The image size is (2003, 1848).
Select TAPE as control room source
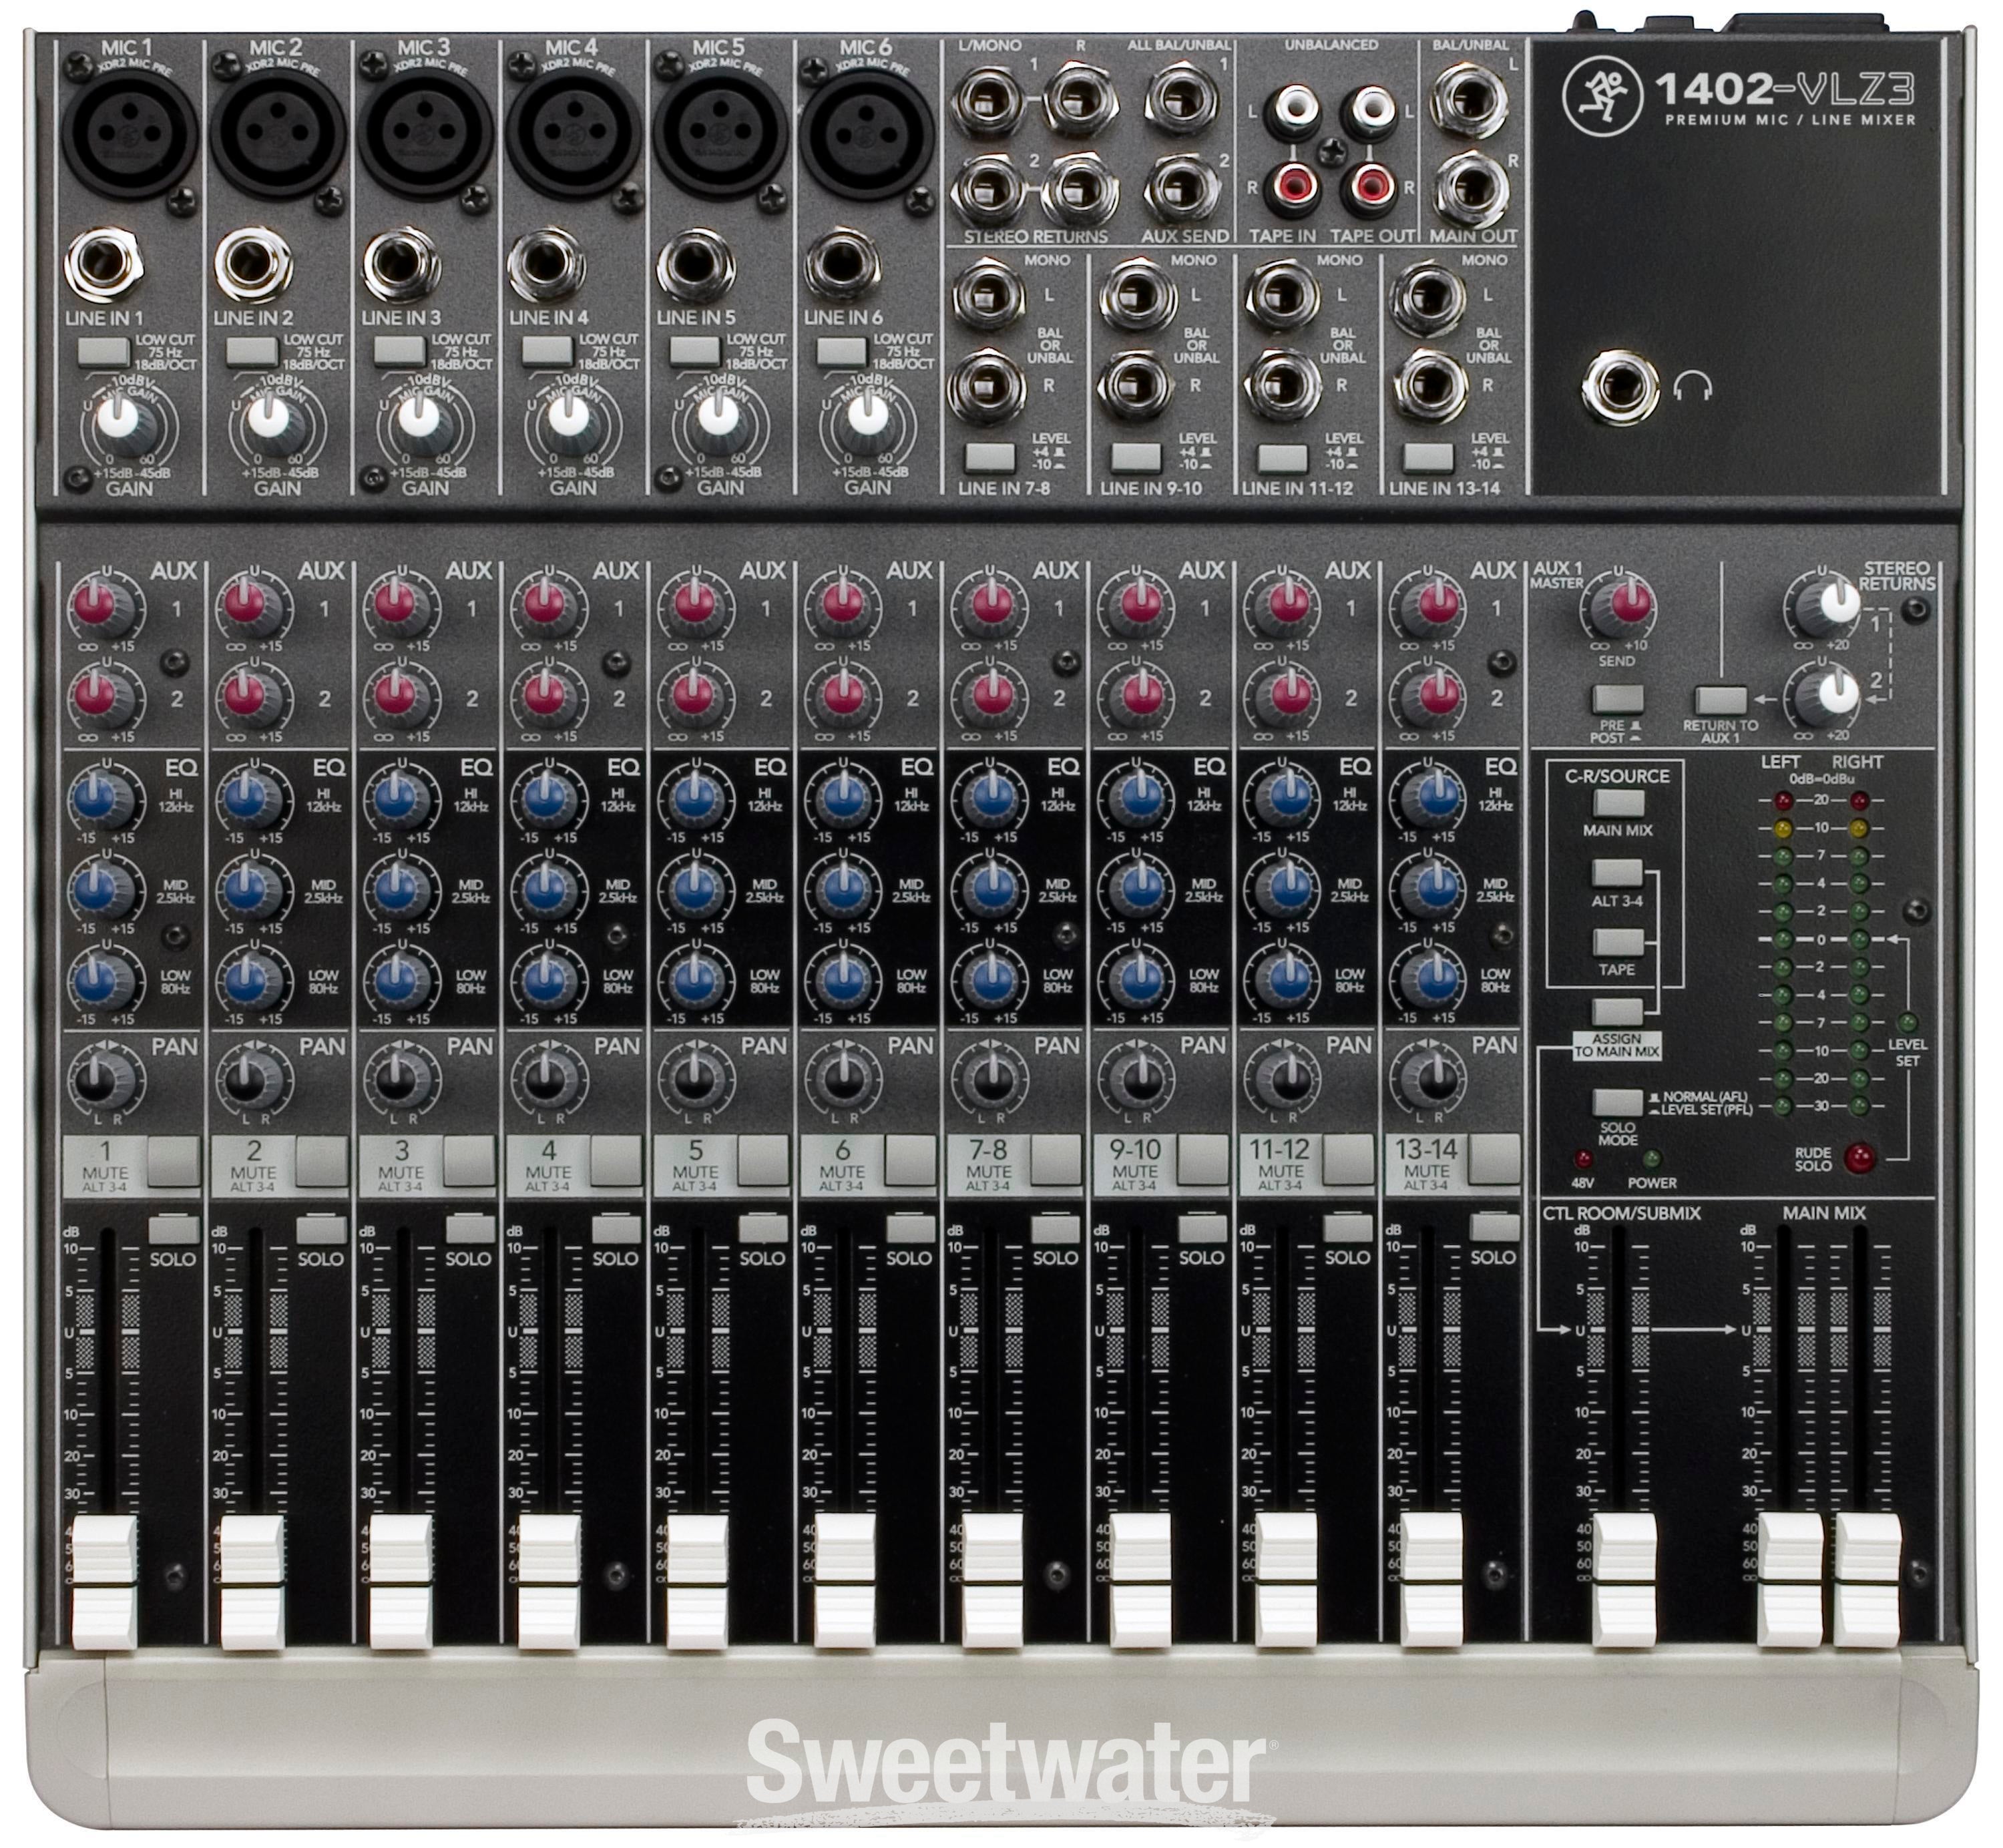pos(1618,943)
